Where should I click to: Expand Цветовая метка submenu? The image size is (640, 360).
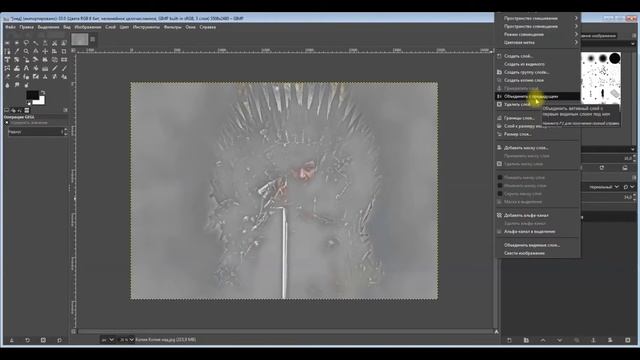(x=537, y=42)
